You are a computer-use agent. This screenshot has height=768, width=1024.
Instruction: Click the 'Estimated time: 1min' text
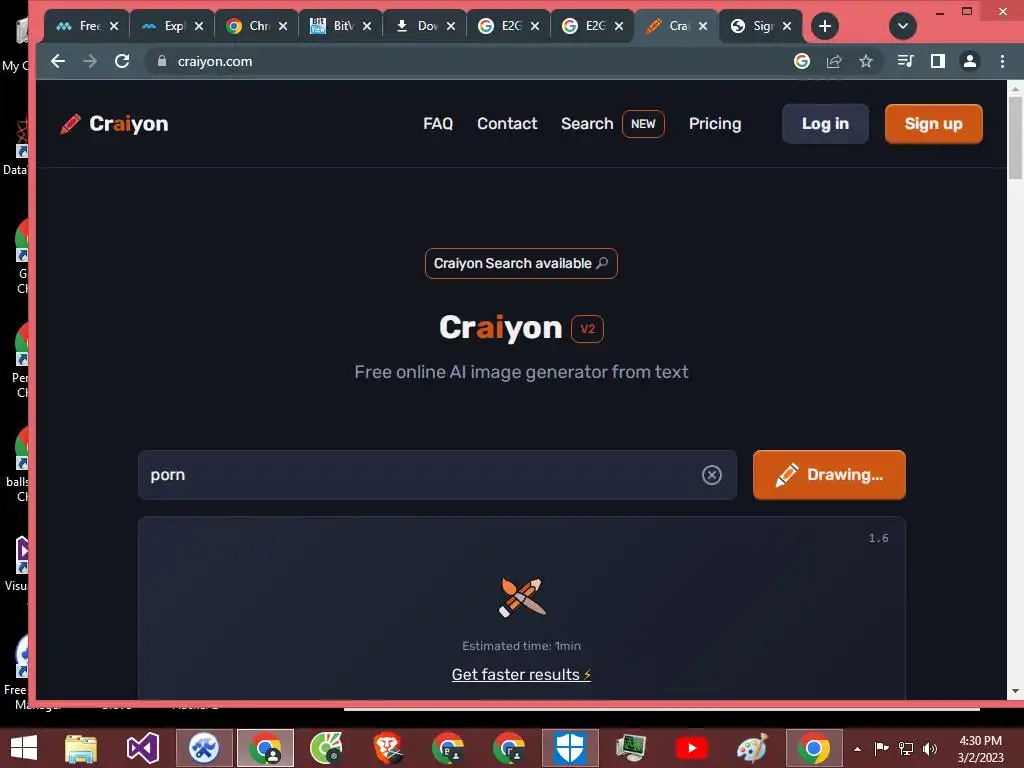coord(521,646)
